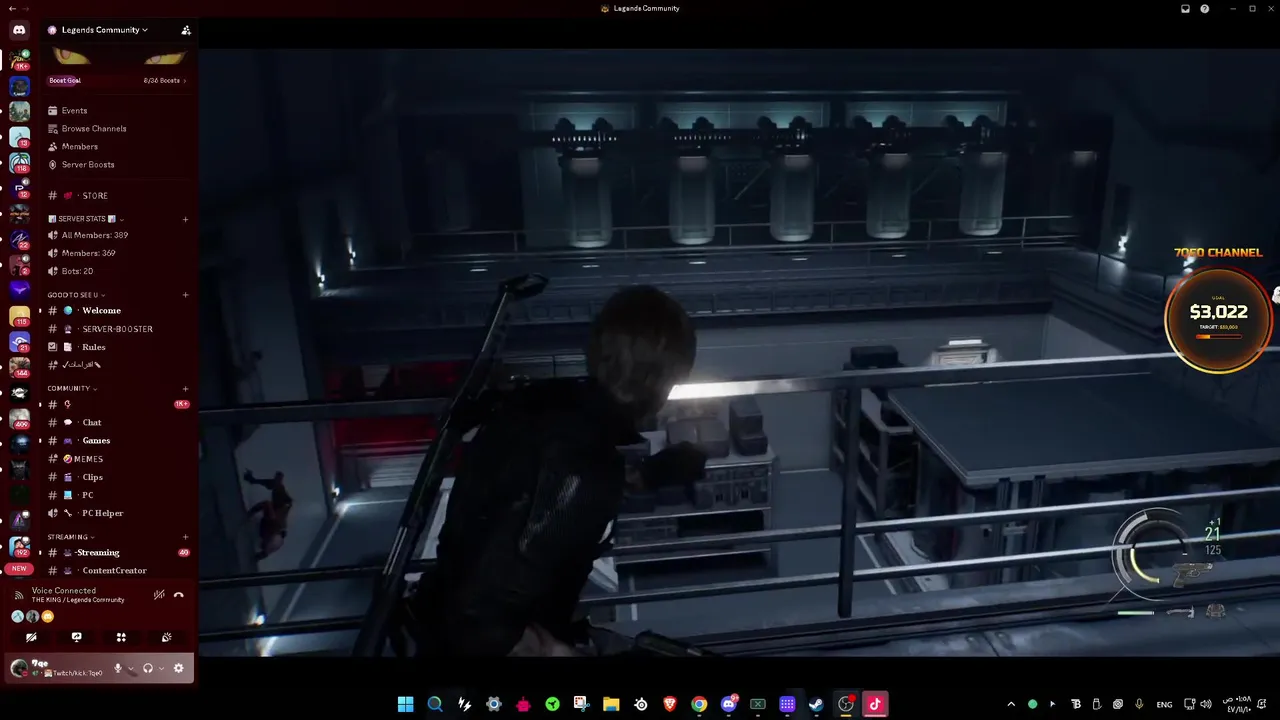1280x720 pixels.
Task: Open the Discord help icon in title bar
Action: coord(1205,8)
